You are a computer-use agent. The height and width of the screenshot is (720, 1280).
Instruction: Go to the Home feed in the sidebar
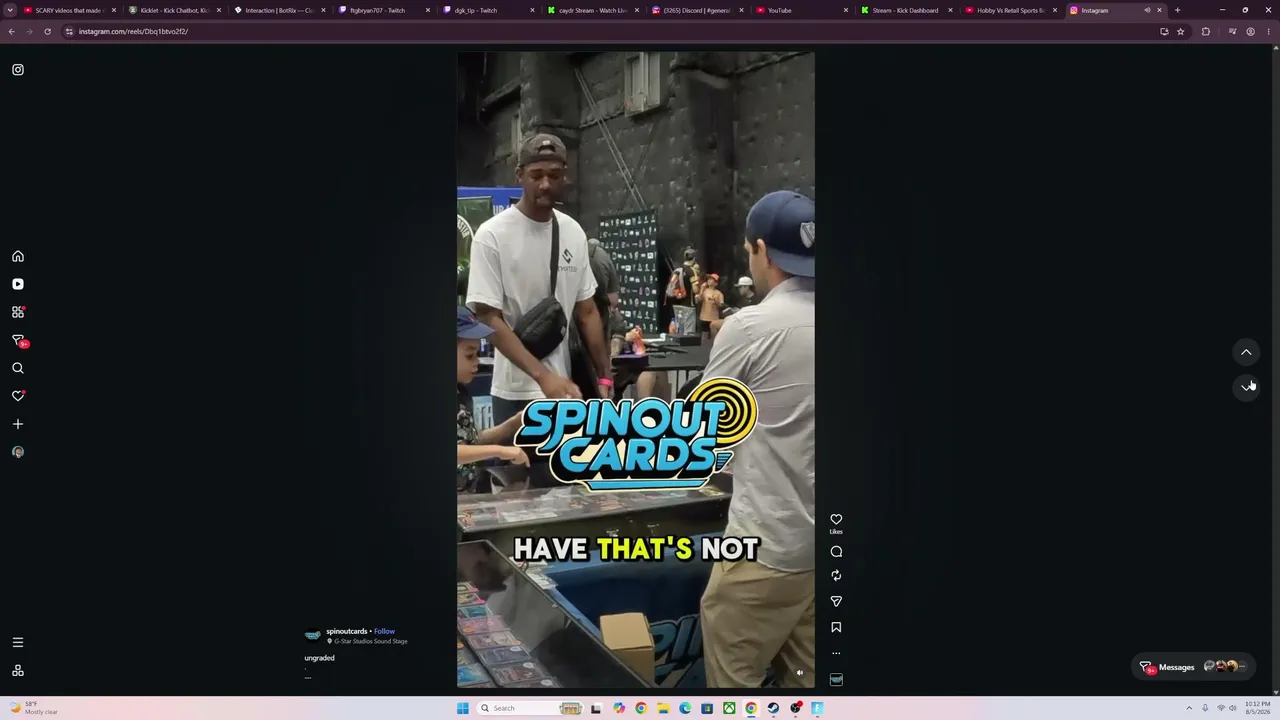18,256
